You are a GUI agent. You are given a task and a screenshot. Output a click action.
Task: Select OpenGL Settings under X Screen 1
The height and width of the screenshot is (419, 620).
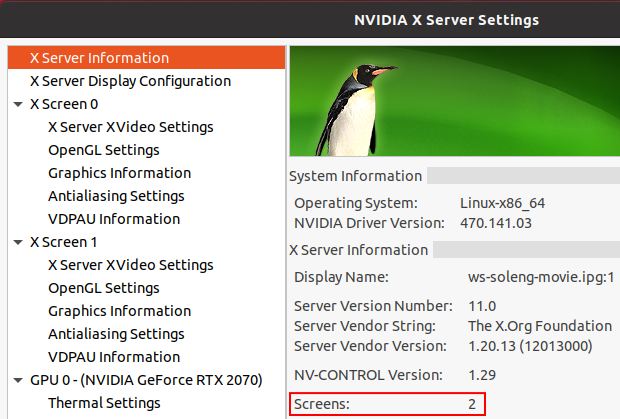click(x=103, y=288)
